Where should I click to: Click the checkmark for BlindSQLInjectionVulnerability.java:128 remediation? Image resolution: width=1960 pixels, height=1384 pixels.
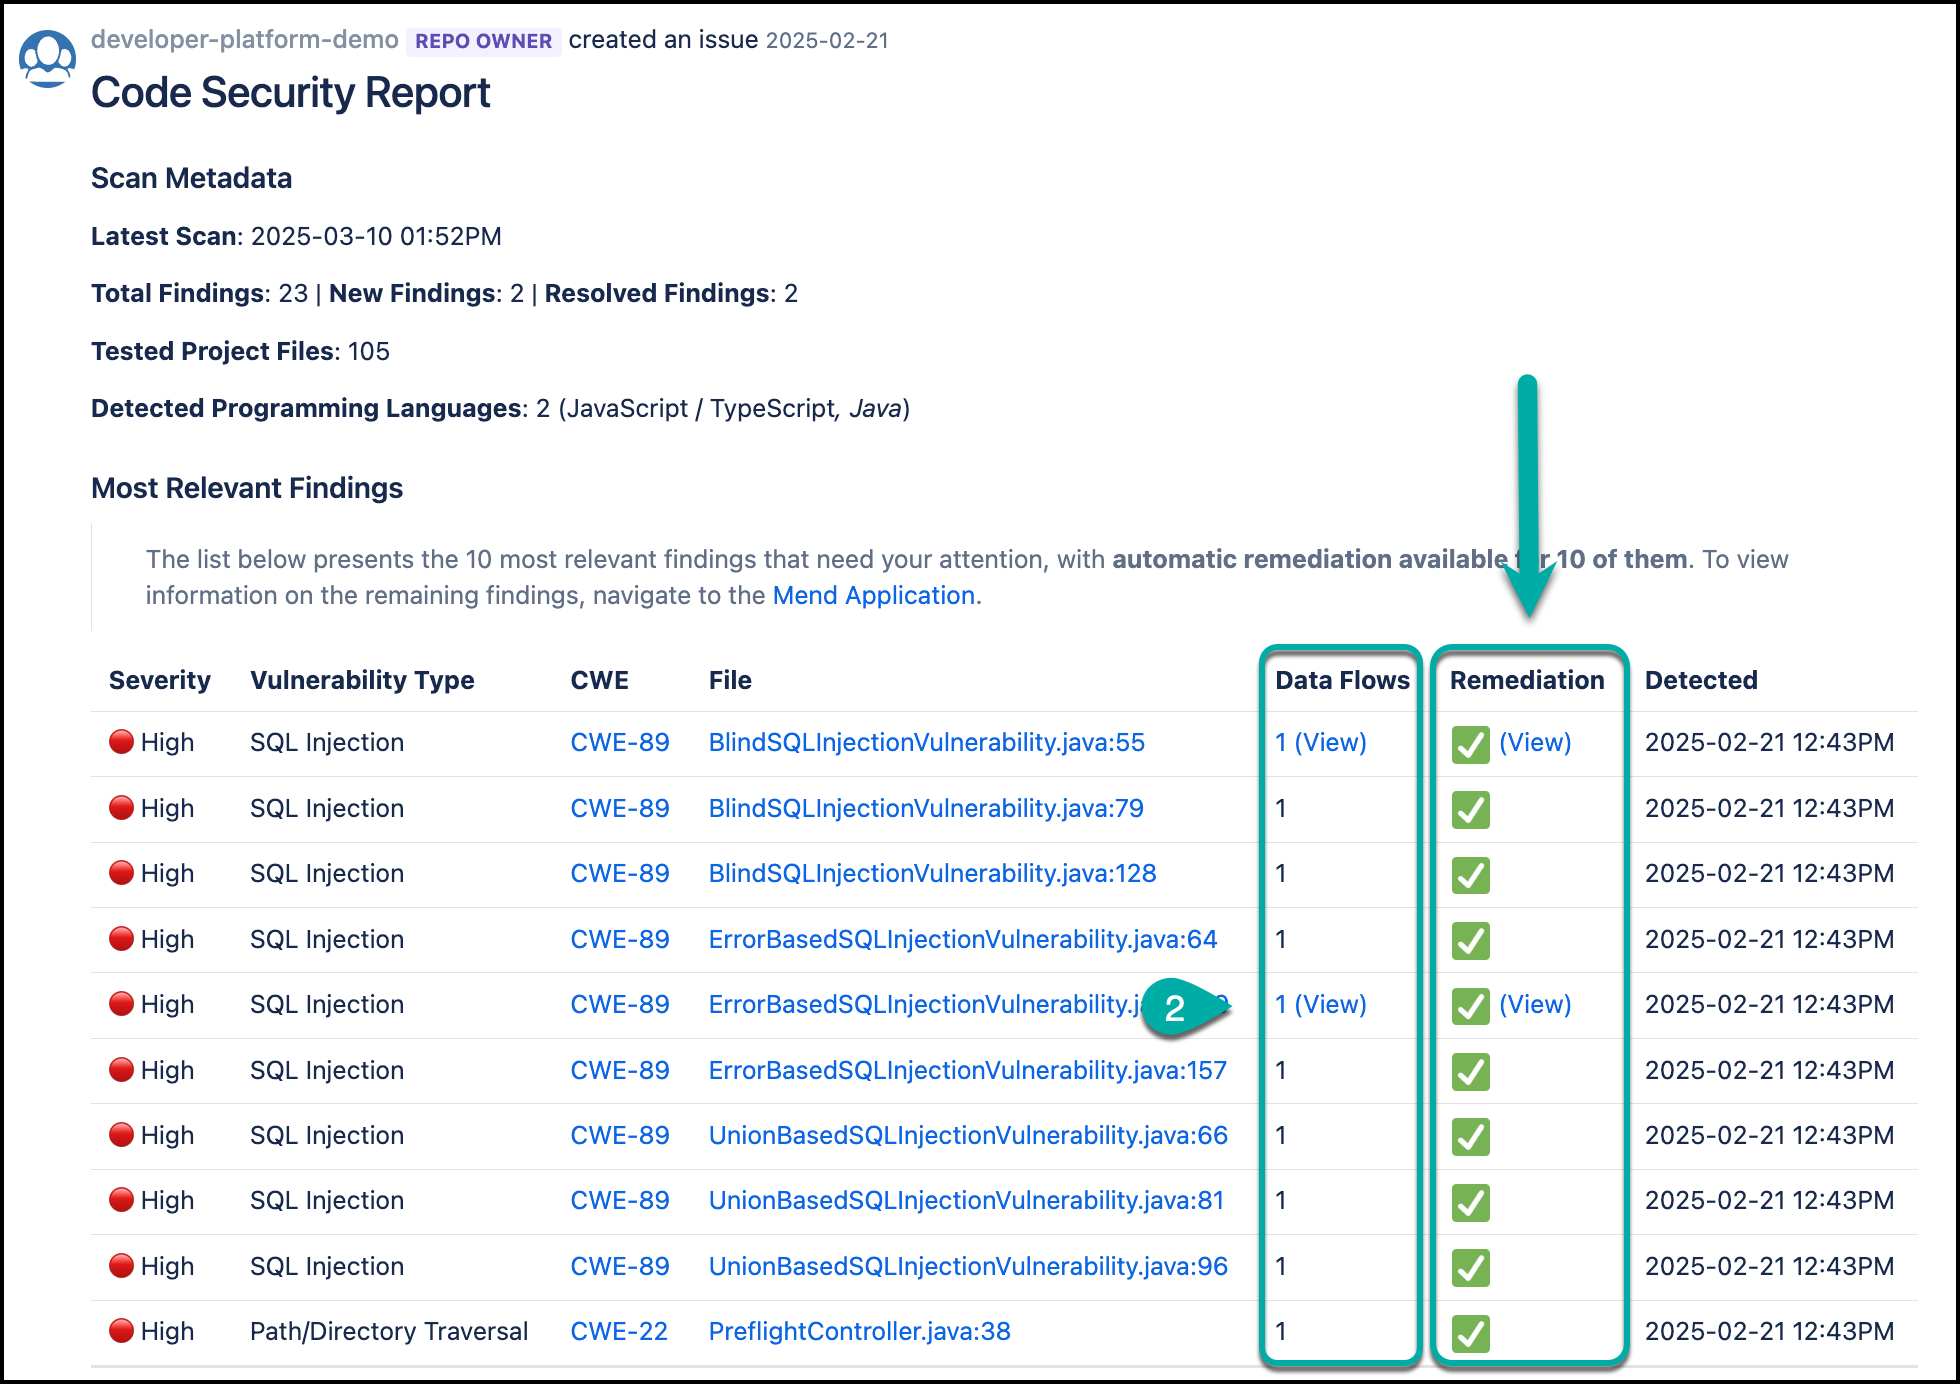1470,875
